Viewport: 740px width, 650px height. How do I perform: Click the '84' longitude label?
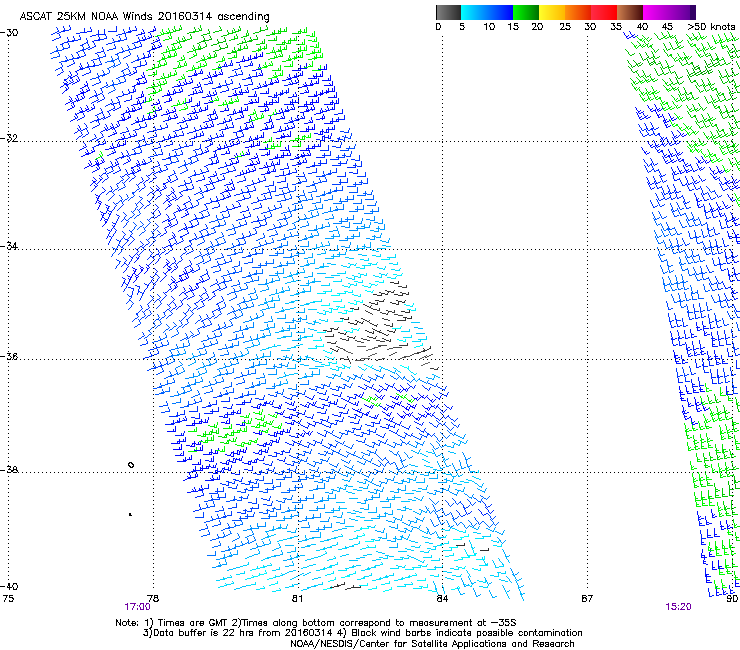pyautogui.click(x=442, y=599)
